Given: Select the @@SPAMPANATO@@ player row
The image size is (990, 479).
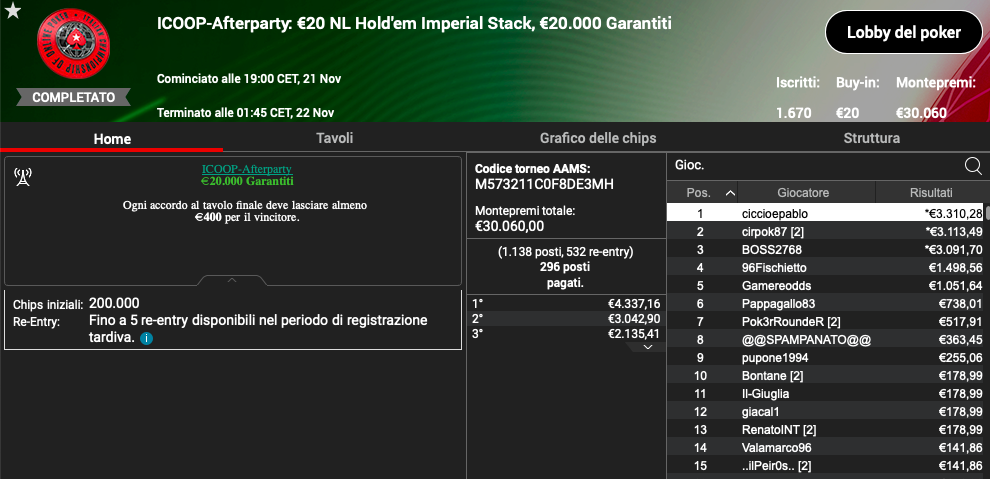Looking at the screenshot, I should [x=826, y=340].
